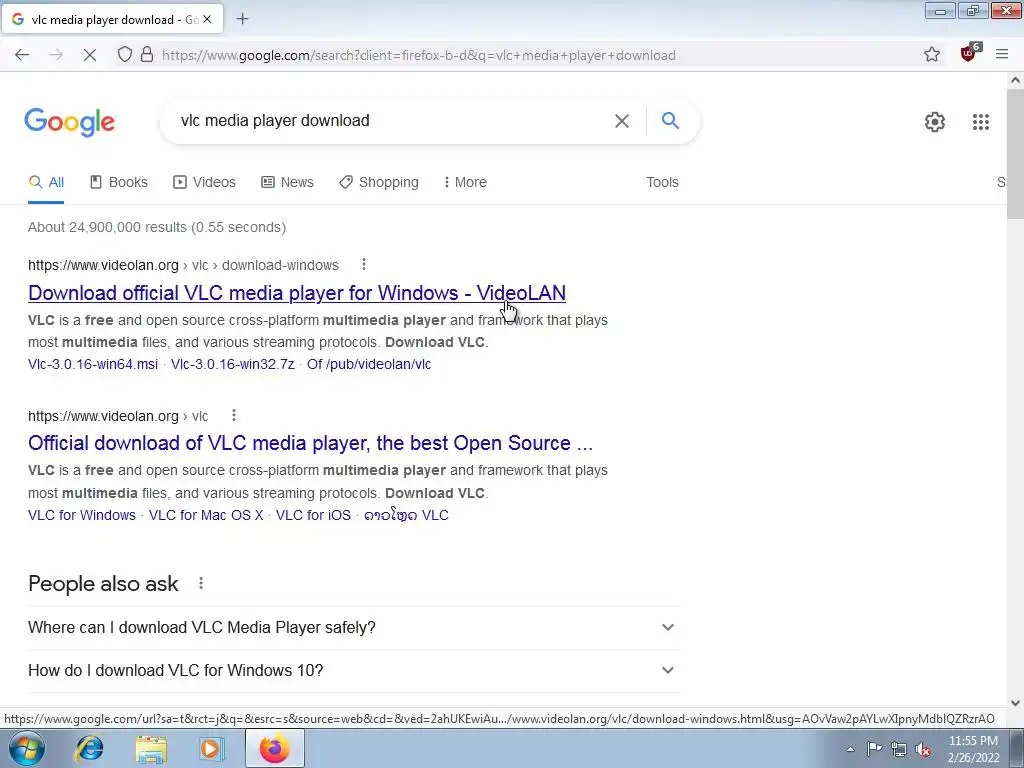The height and width of the screenshot is (768, 1024).
Task: Open Windows Media Player in taskbar
Action: (211, 749)
